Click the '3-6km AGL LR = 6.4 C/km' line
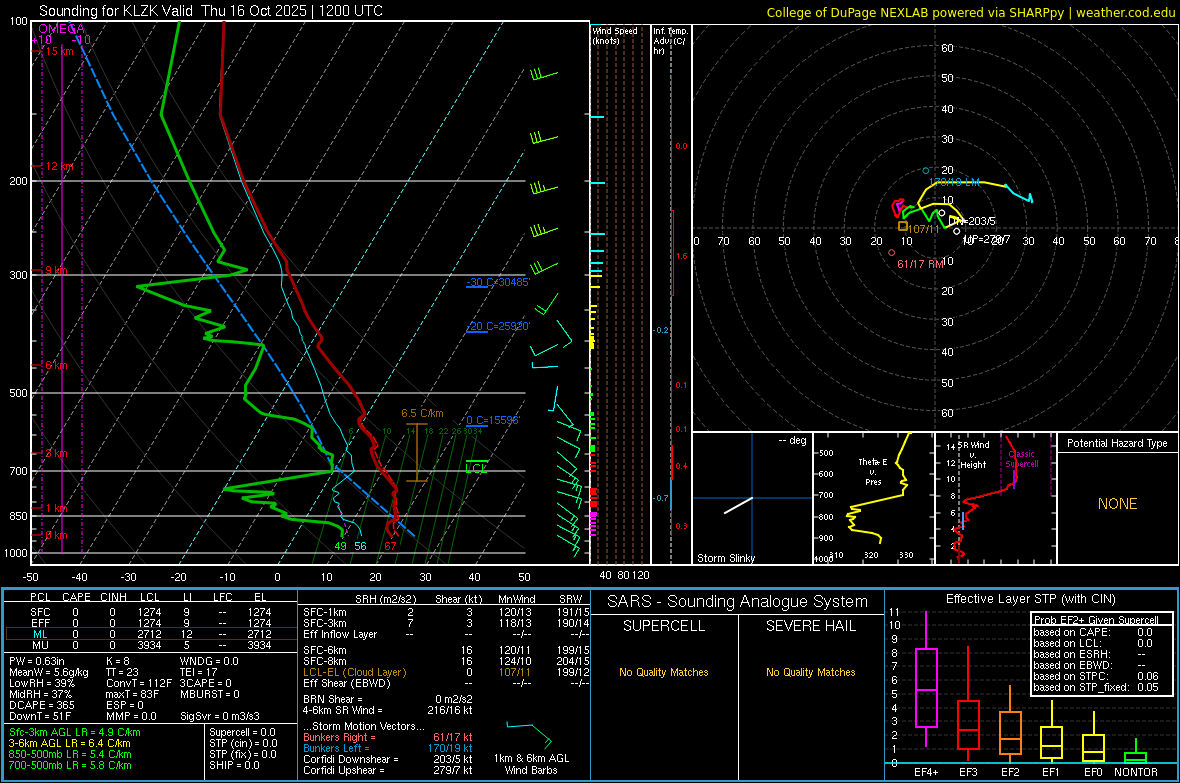The width and height of the screenshot is (1180, 783). (x=69, y=743)
